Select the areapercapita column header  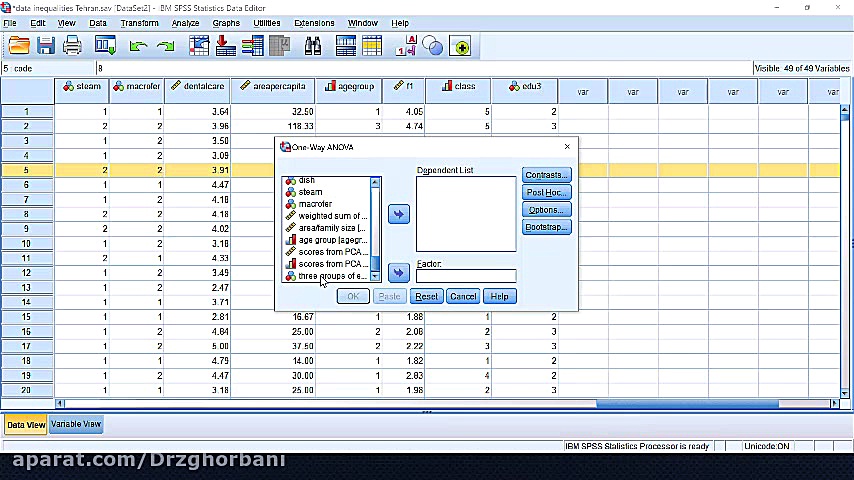(x=273, y=90)
